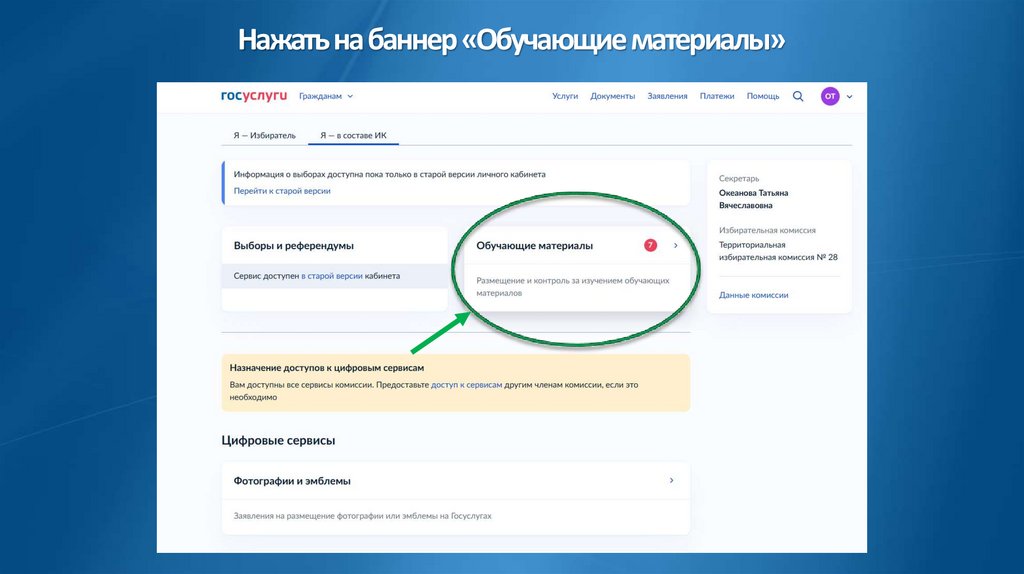
Task: Open the Обучающие материалы banner title
Action: coord(534,246)
